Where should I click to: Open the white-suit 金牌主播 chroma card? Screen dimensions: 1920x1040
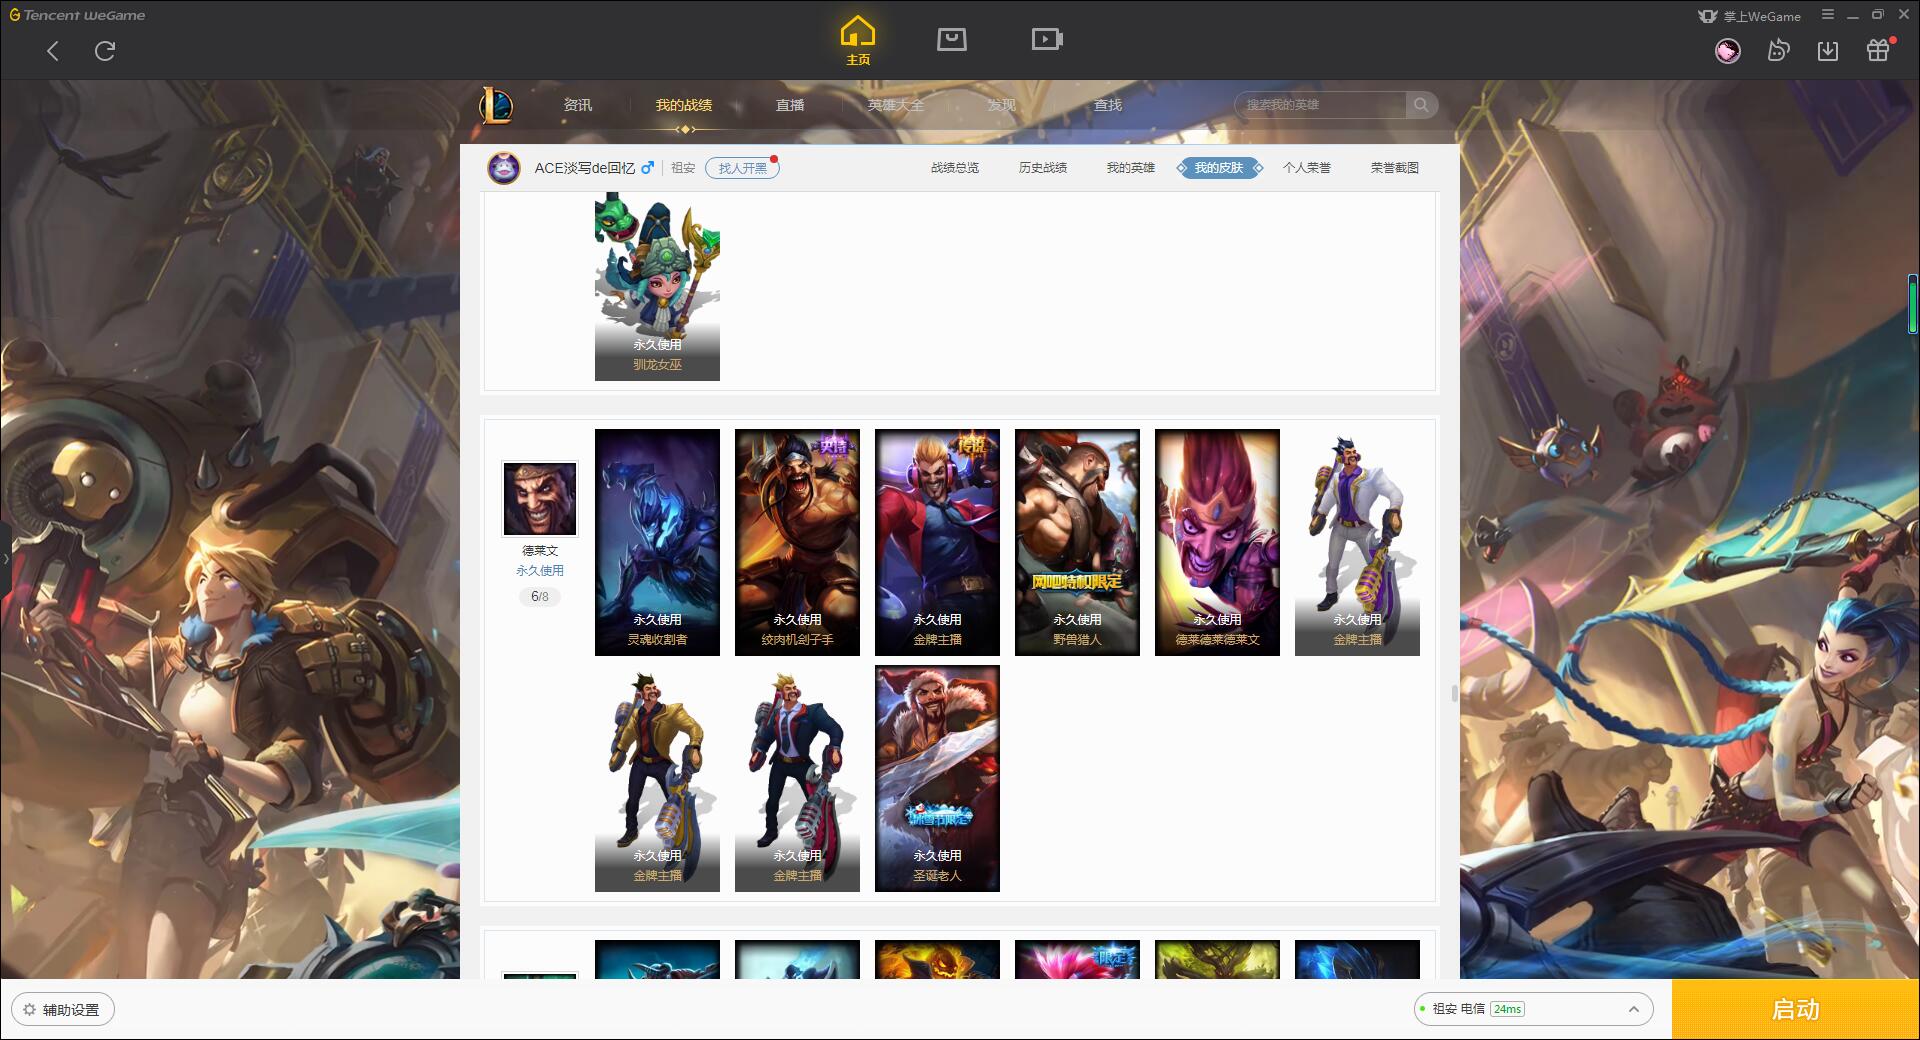[1357, 542]
